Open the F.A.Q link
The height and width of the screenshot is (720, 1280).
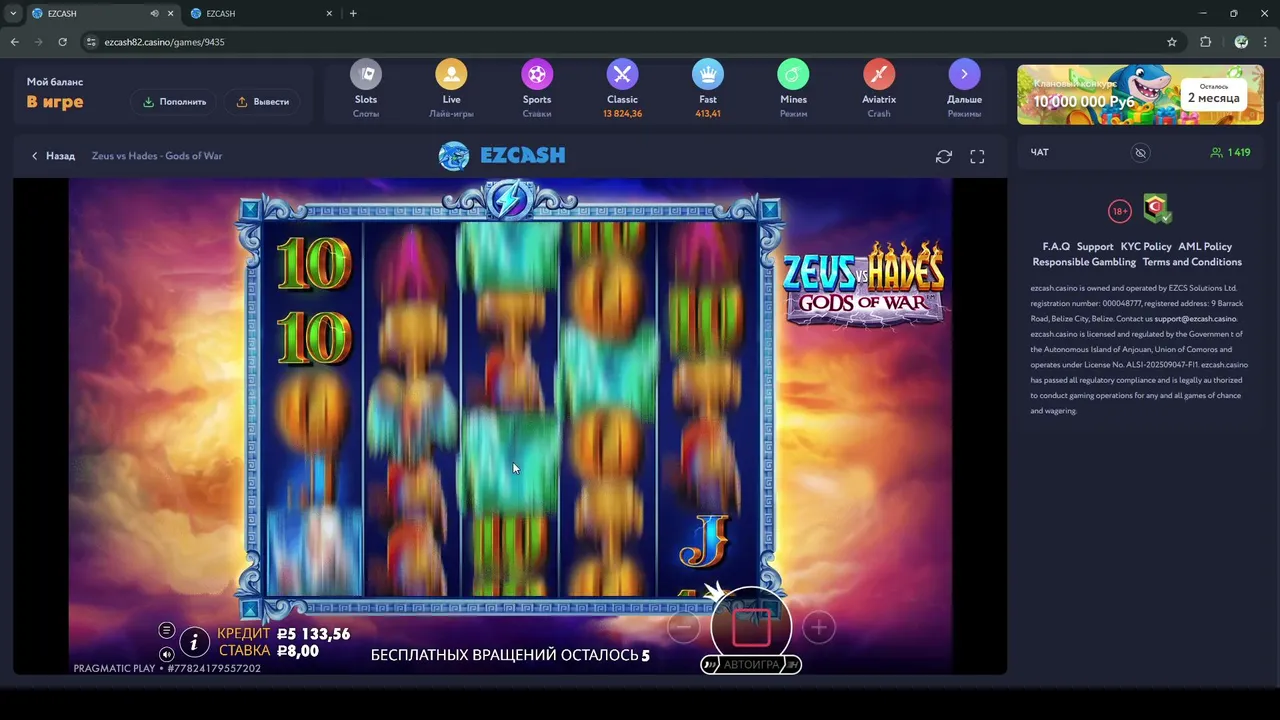1056,247
